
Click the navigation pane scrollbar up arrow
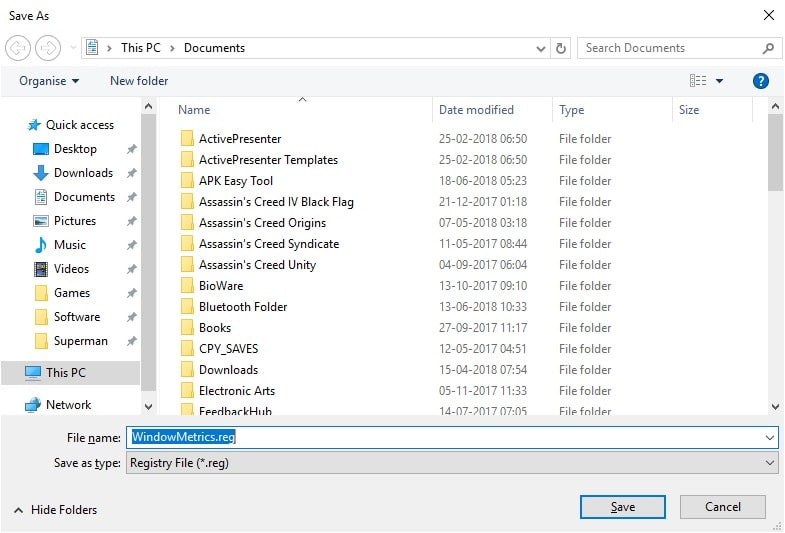[148, 106]
